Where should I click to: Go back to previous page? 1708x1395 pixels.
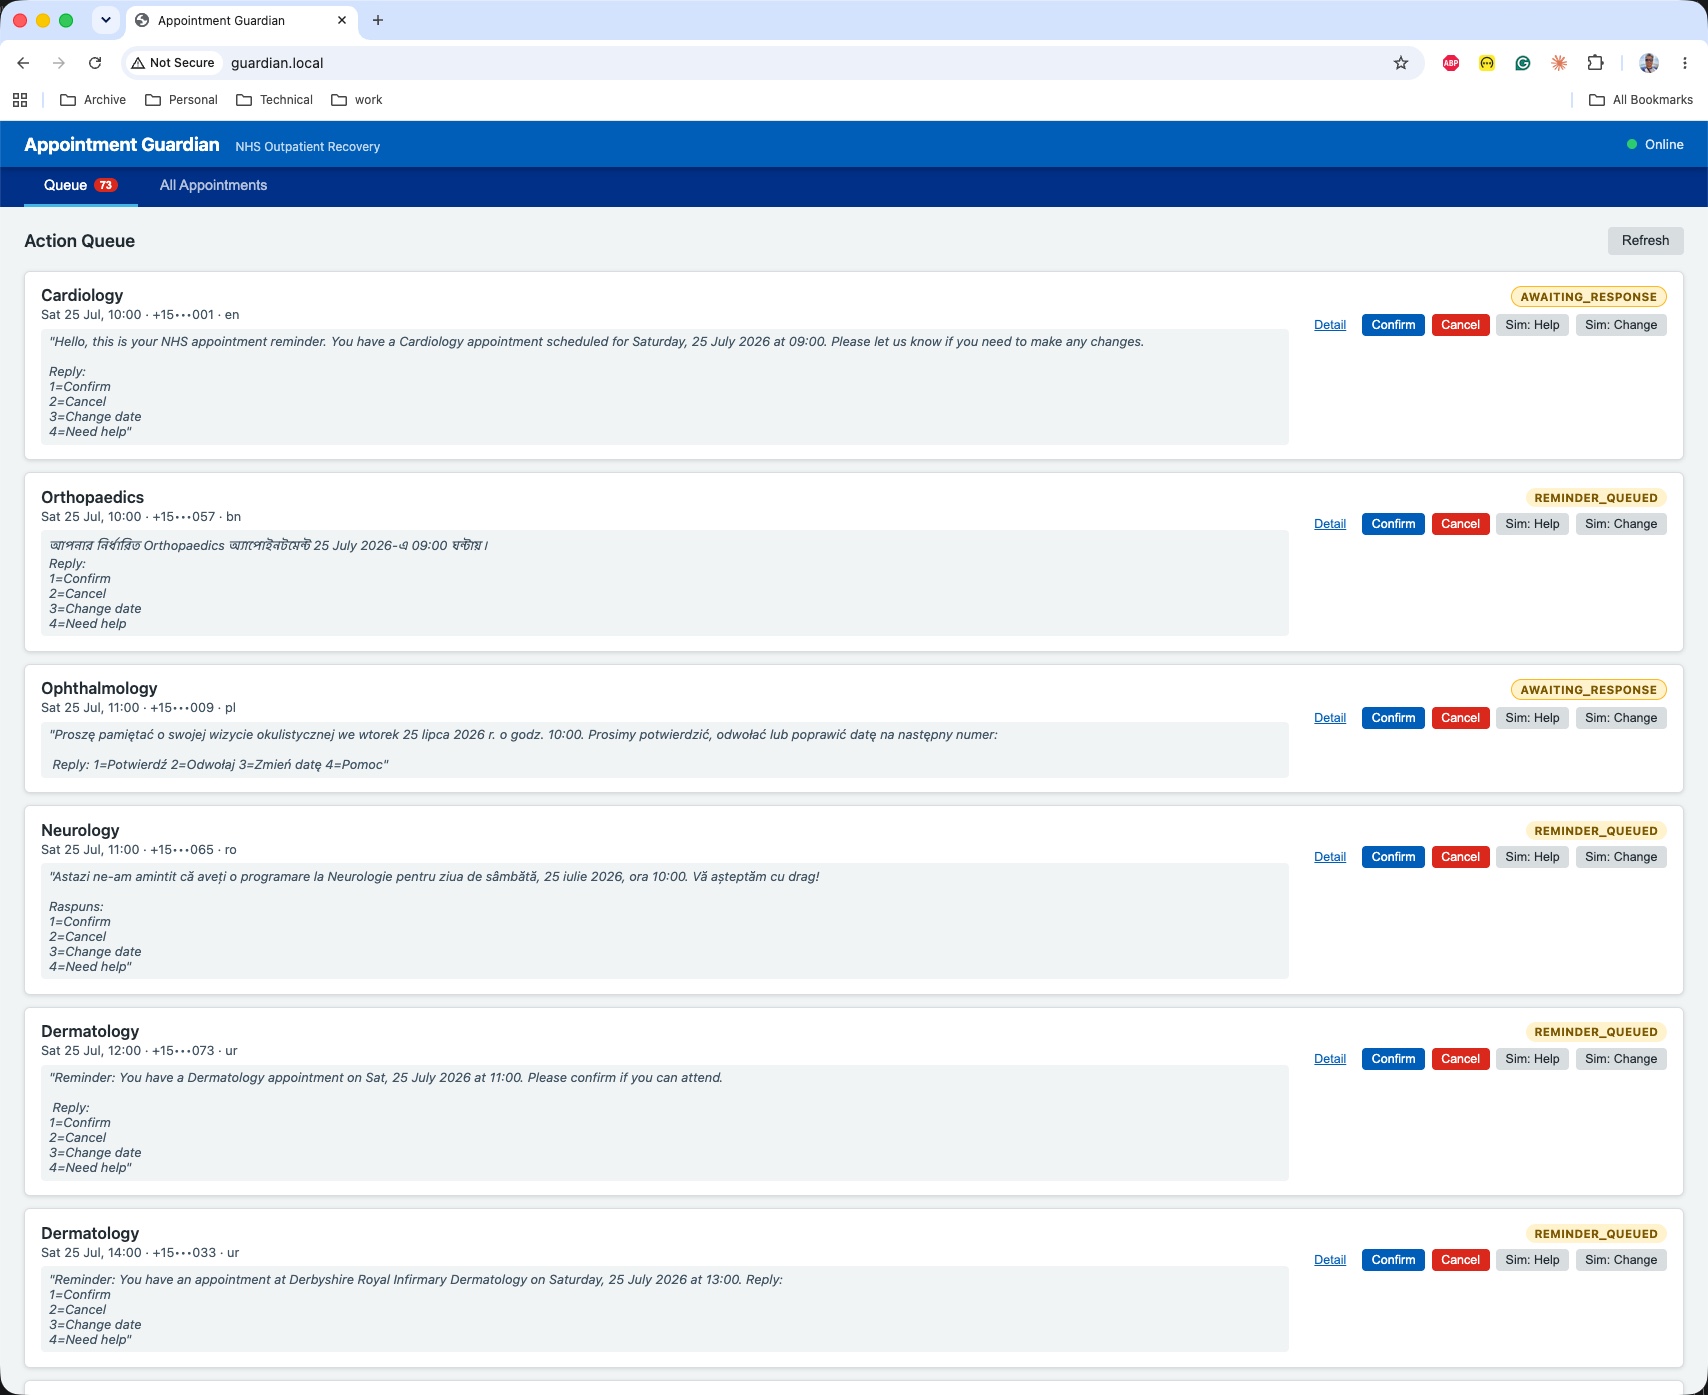tap(23, 63)
